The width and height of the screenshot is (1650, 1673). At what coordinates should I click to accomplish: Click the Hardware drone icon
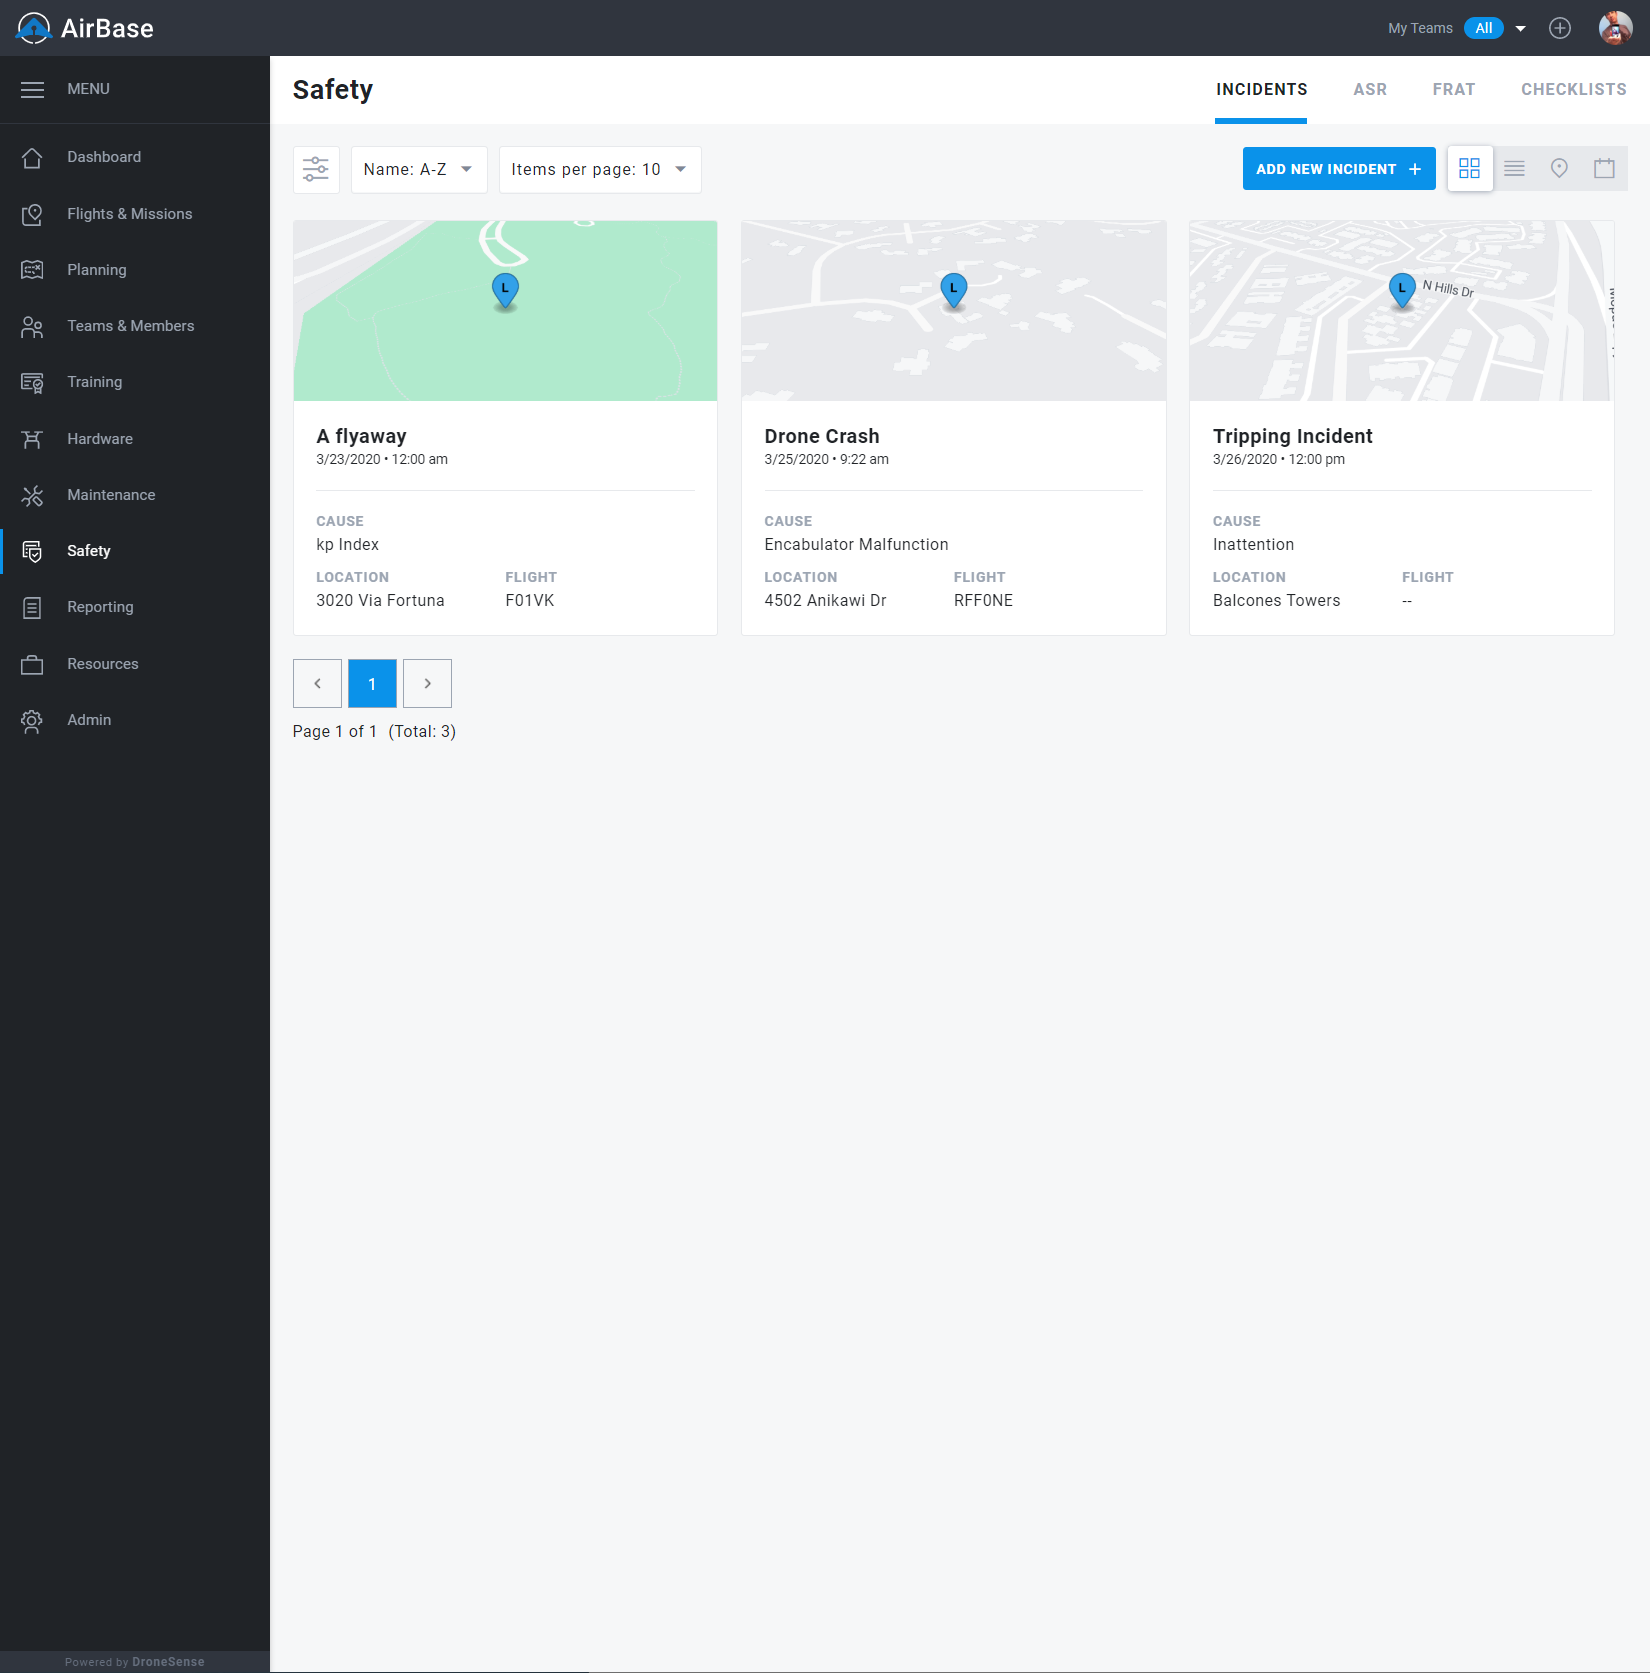click(x=32, y=439)
